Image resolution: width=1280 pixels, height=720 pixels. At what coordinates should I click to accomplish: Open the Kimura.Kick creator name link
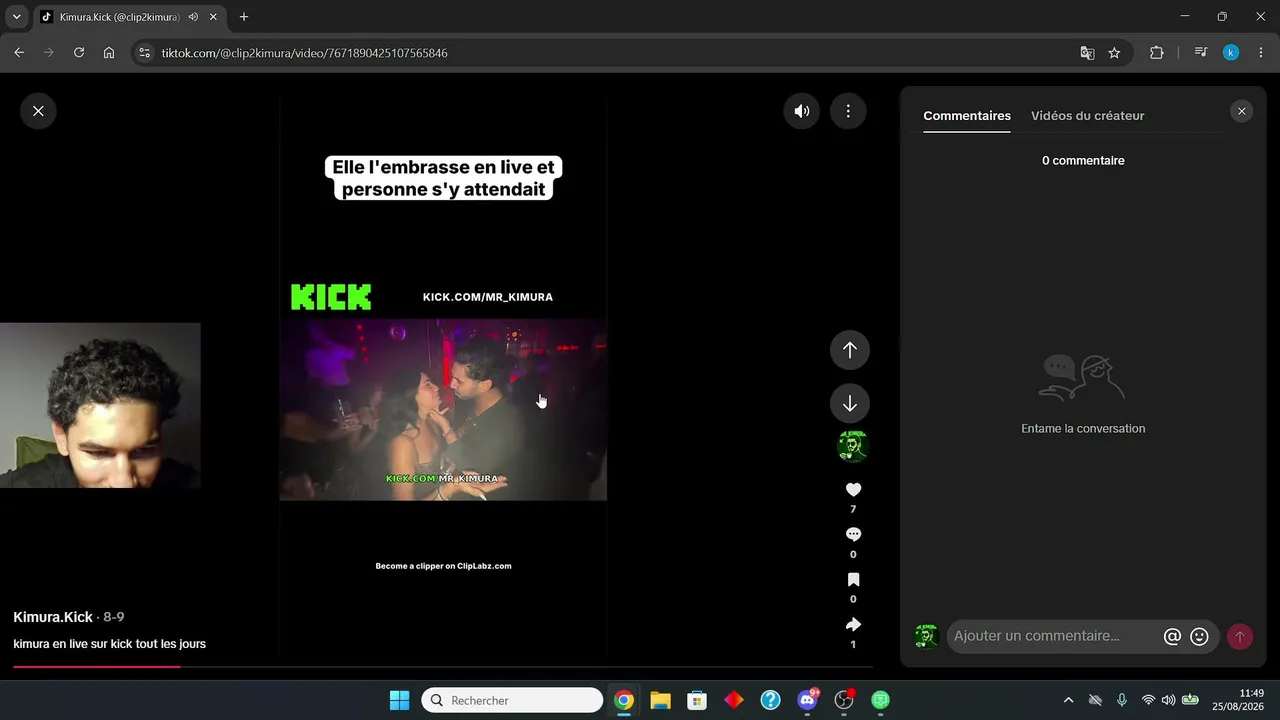(53, 617)
